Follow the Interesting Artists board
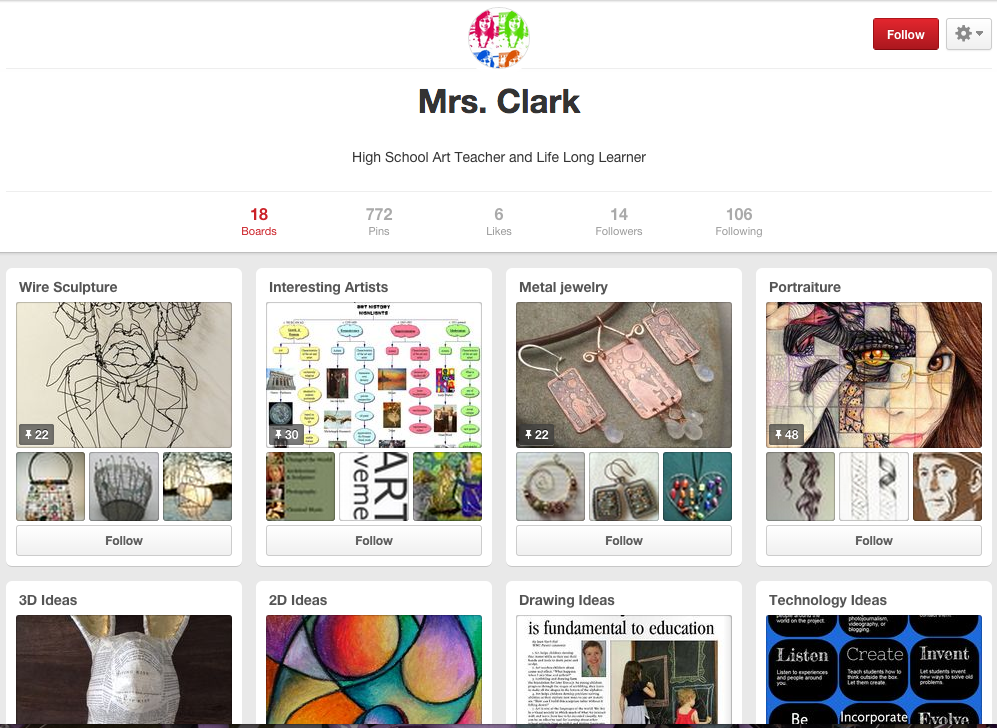 click(374, 540)
